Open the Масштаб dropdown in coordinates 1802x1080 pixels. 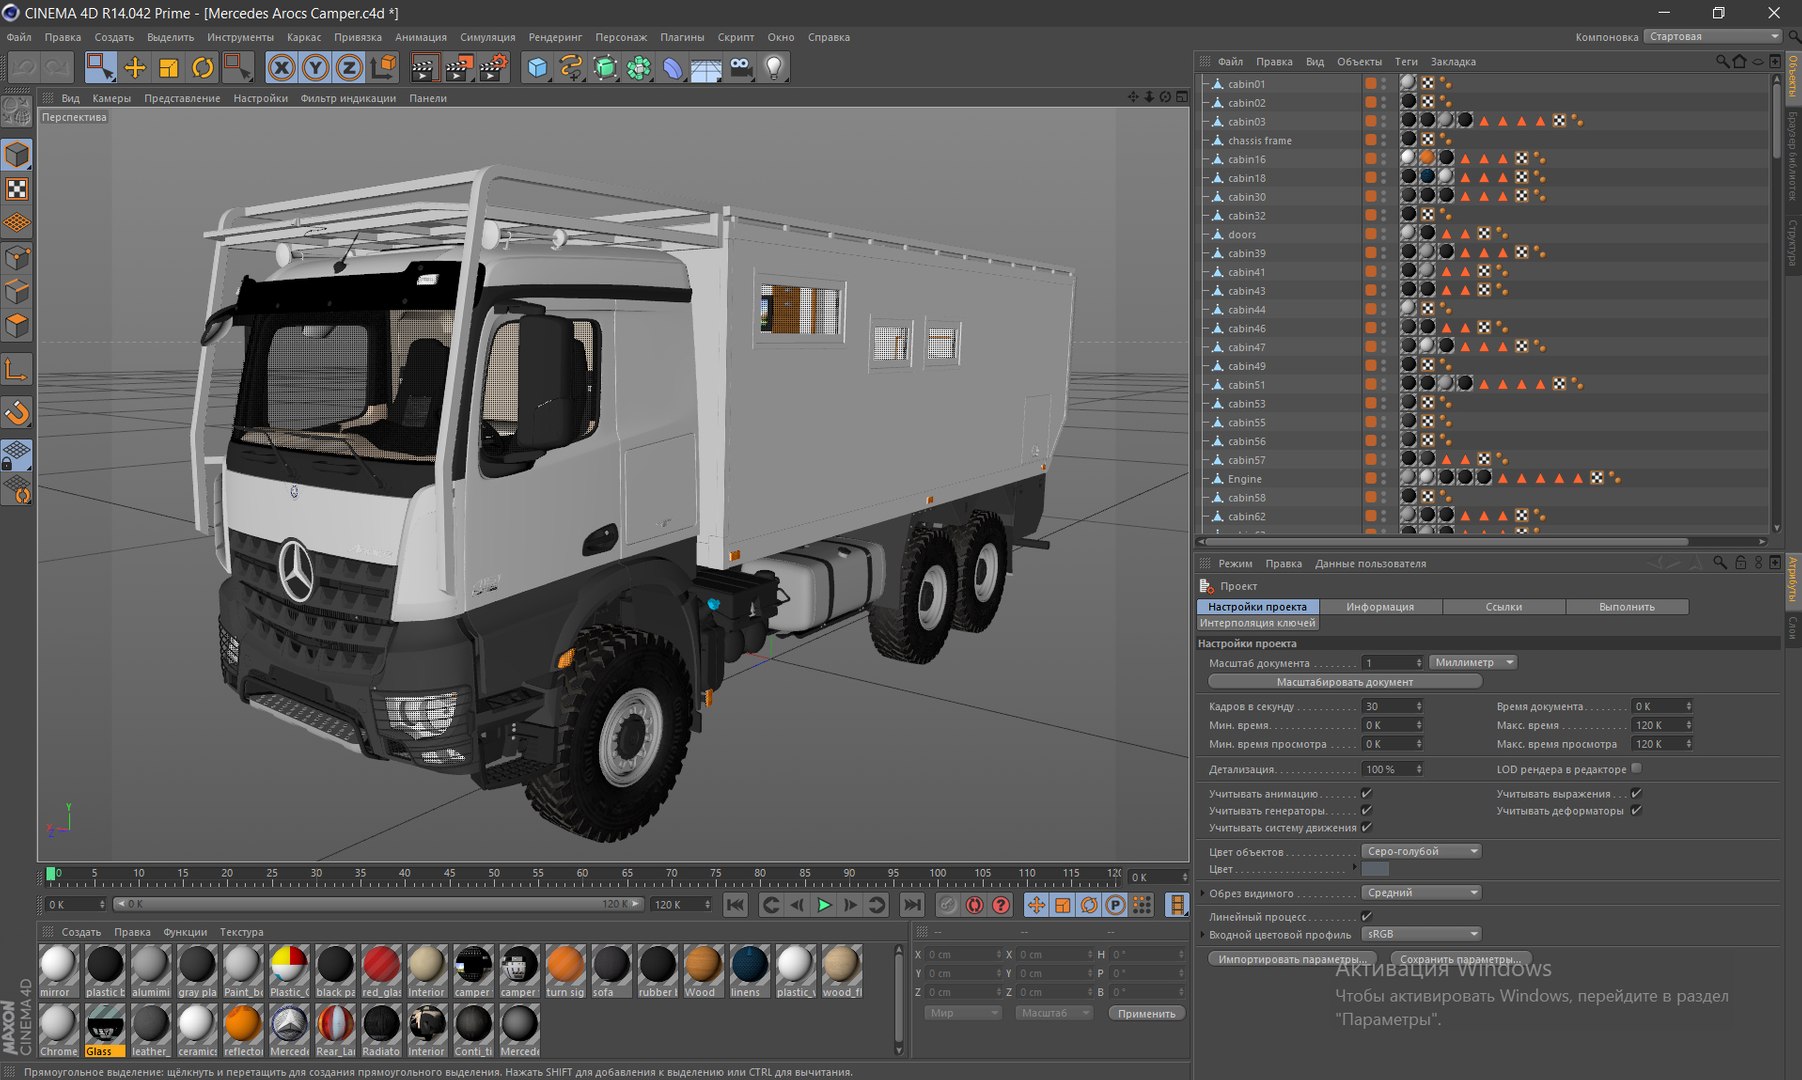point(1055,1013)
